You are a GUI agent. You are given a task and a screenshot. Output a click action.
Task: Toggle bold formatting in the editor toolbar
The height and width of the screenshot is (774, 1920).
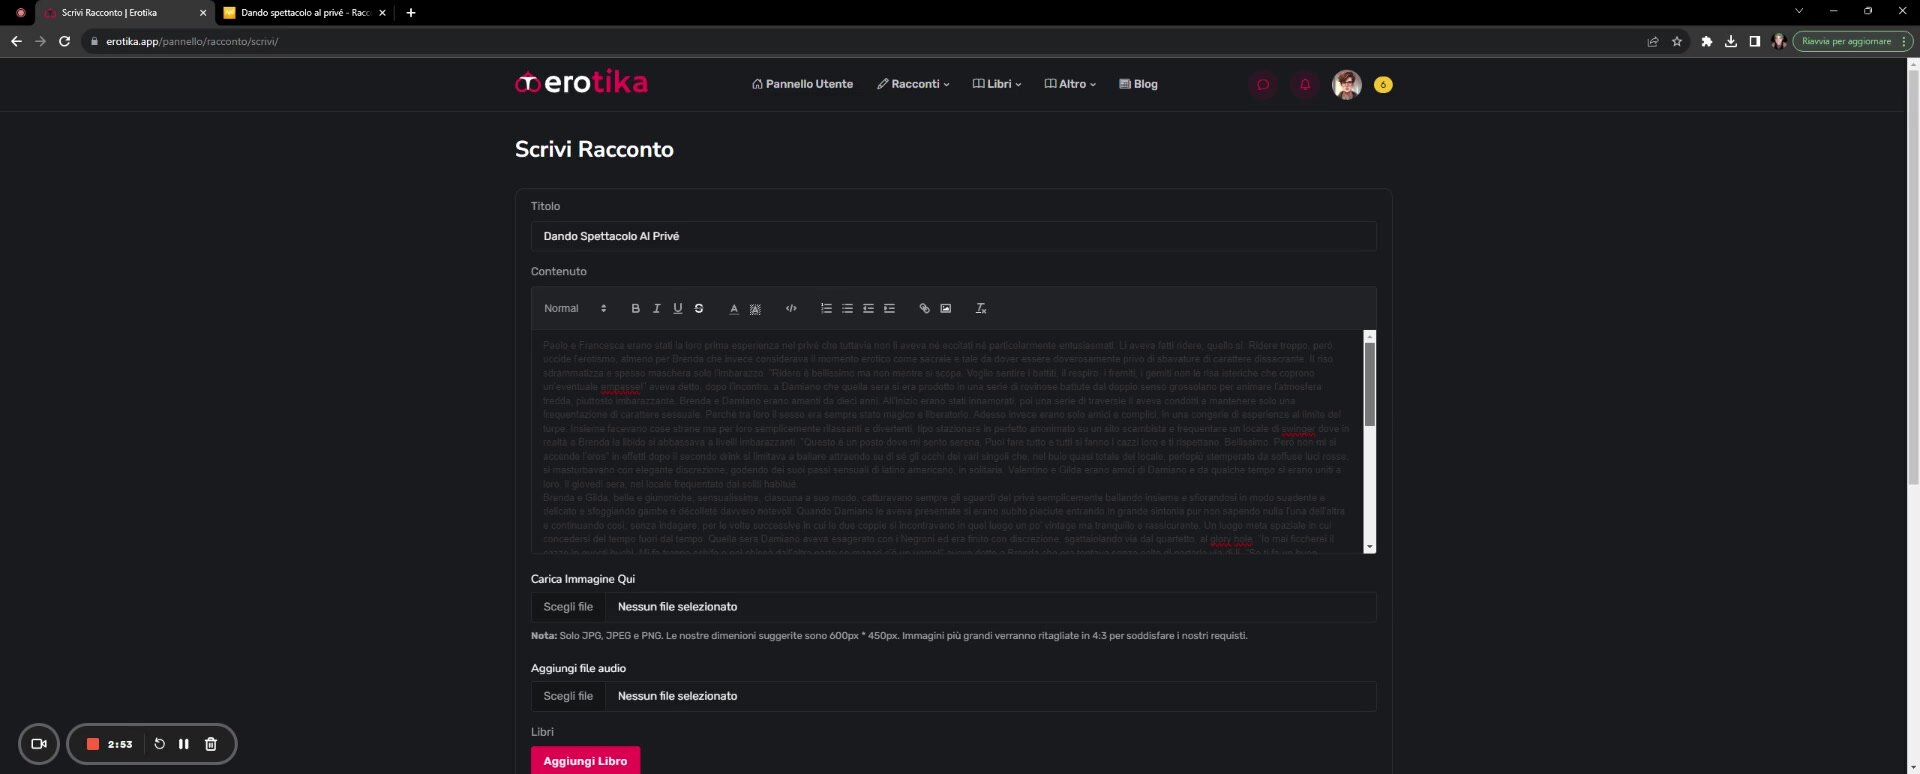635,309
